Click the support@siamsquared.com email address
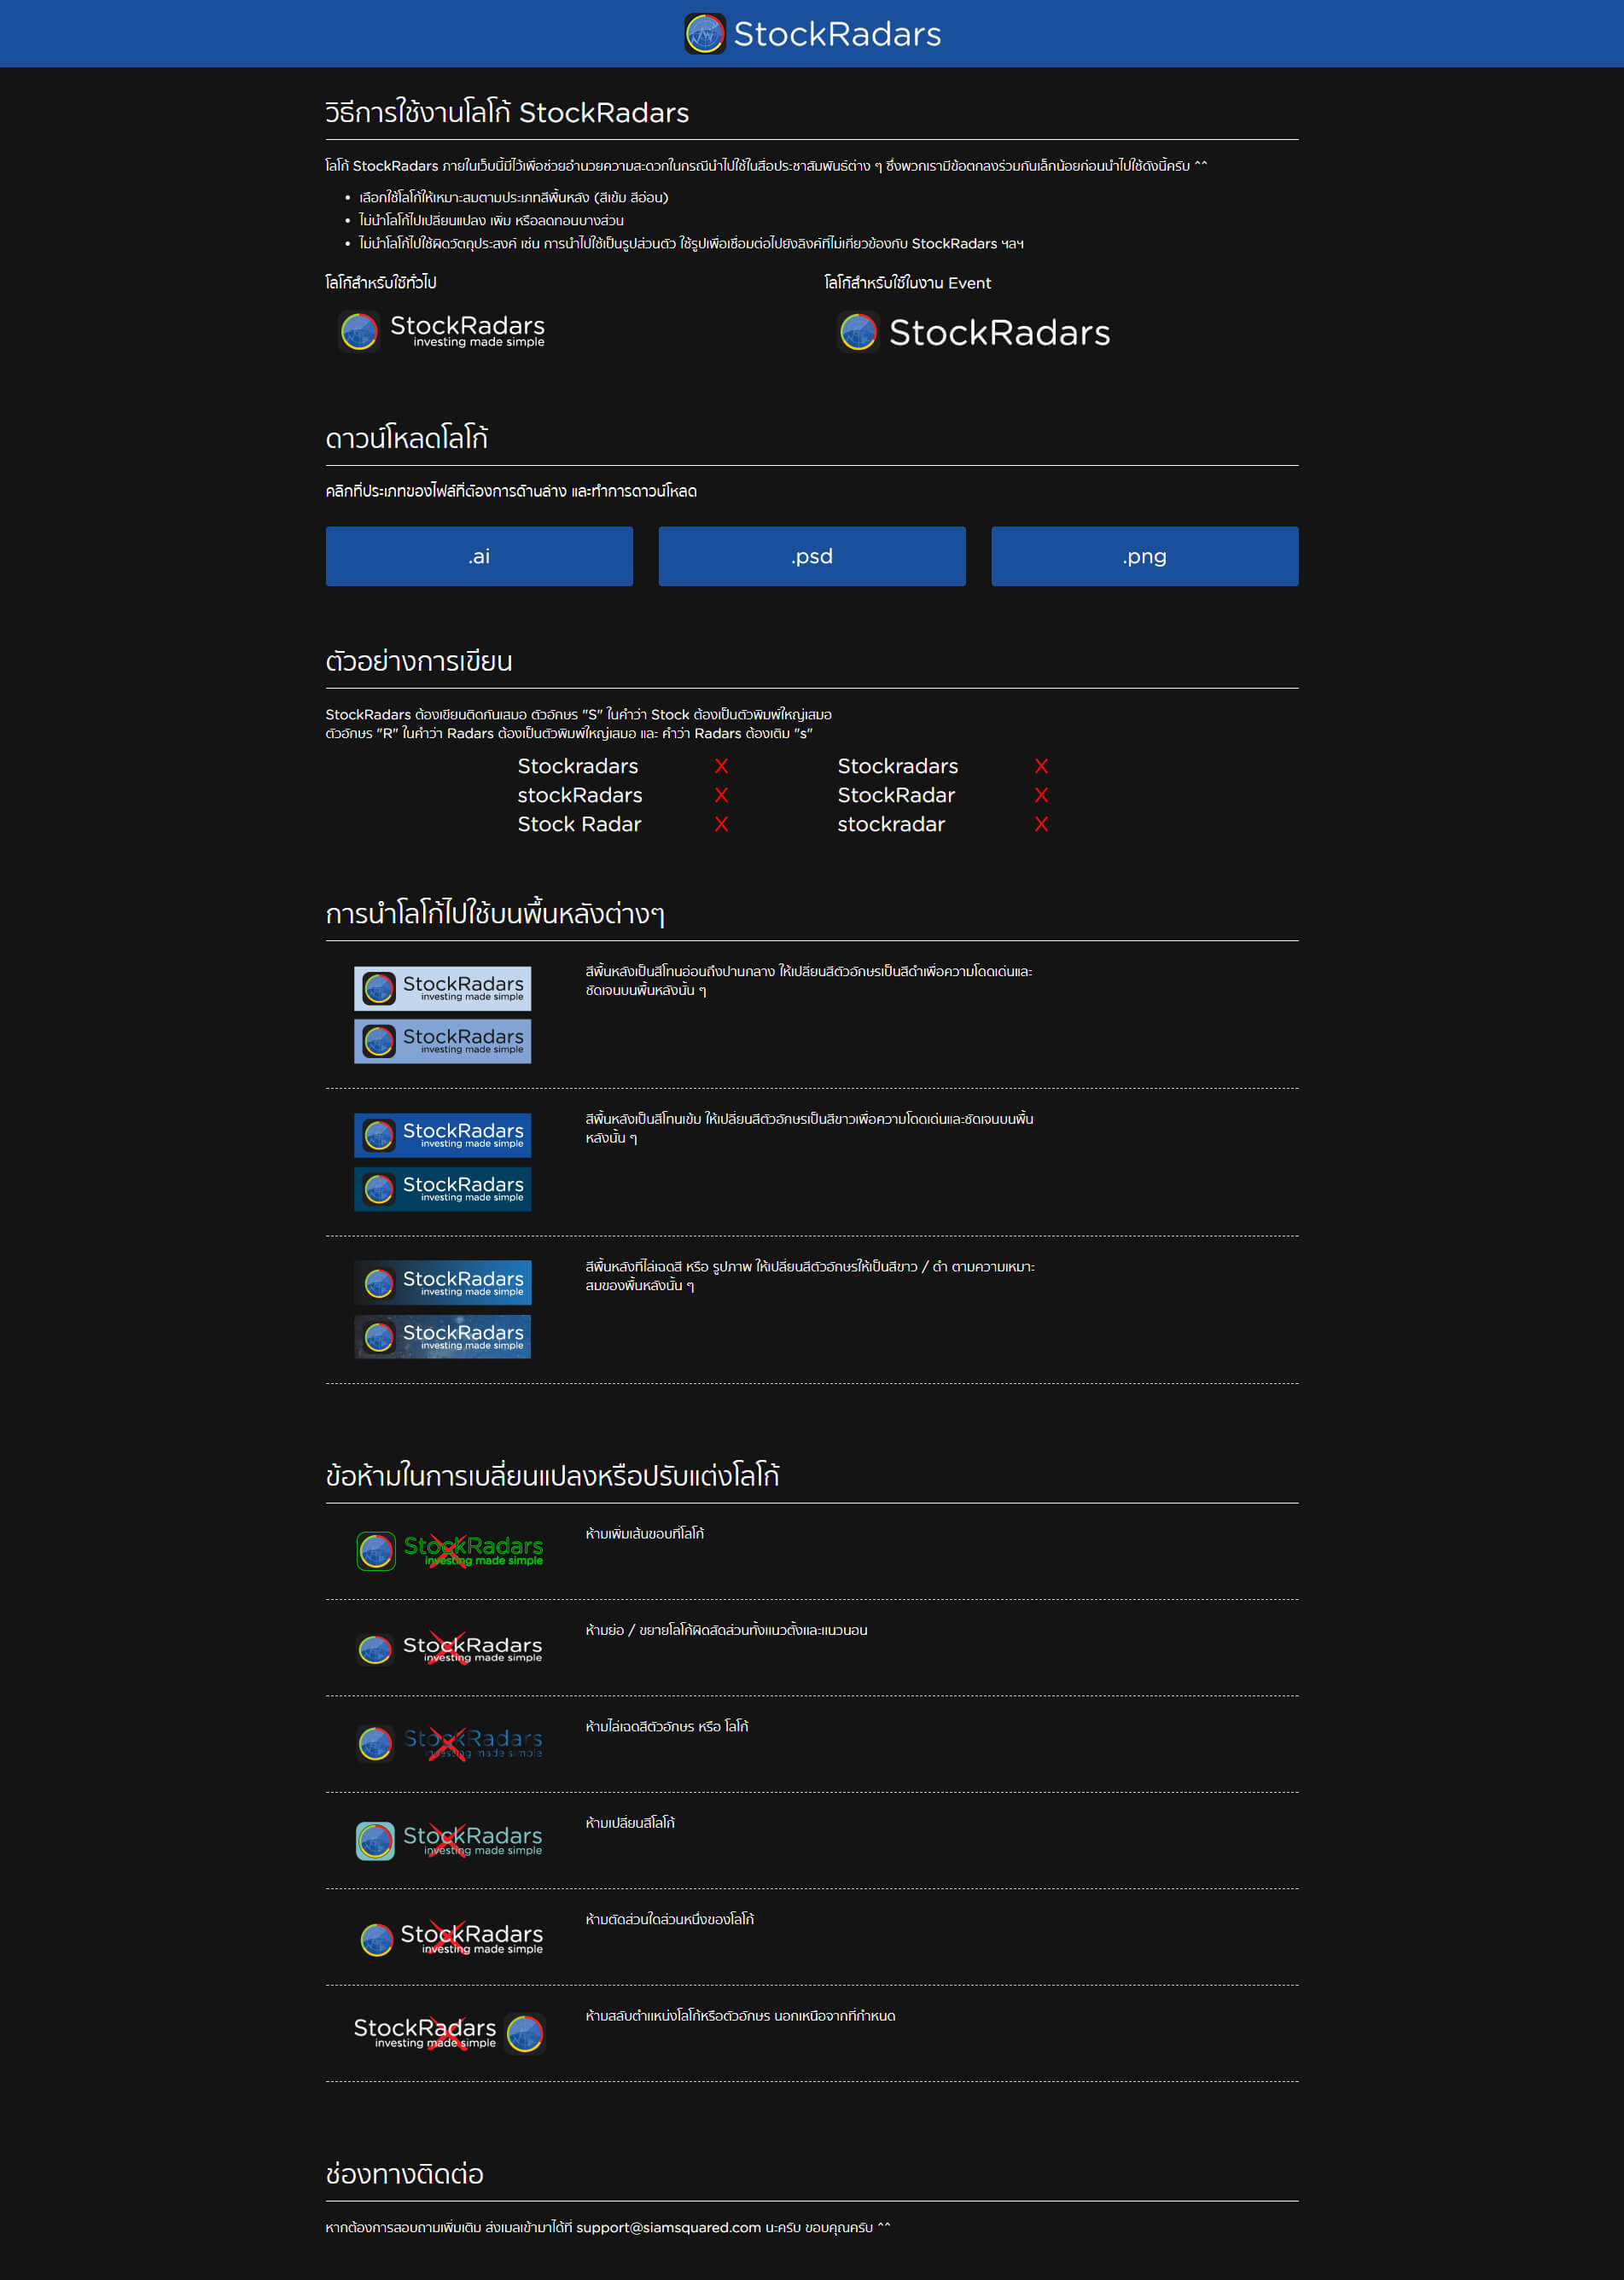This screenshot has width=1624, height=2280. click(668, 2227)
